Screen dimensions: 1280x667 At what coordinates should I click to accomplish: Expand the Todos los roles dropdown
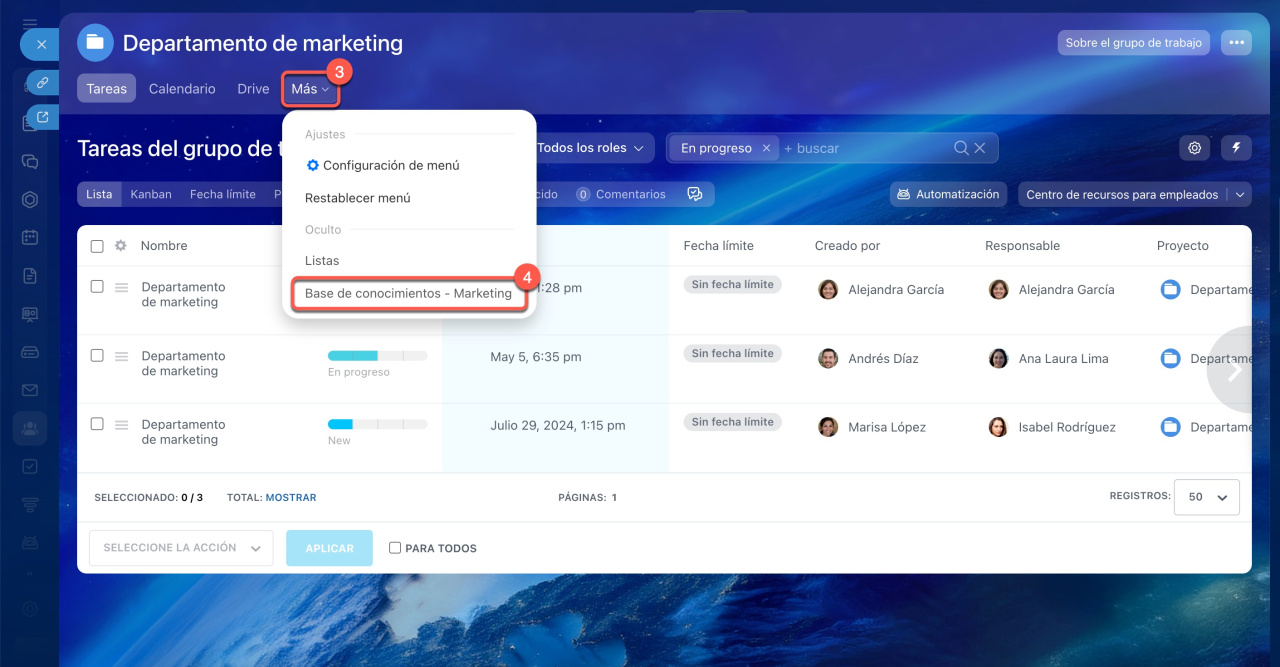tap(590, 148)
